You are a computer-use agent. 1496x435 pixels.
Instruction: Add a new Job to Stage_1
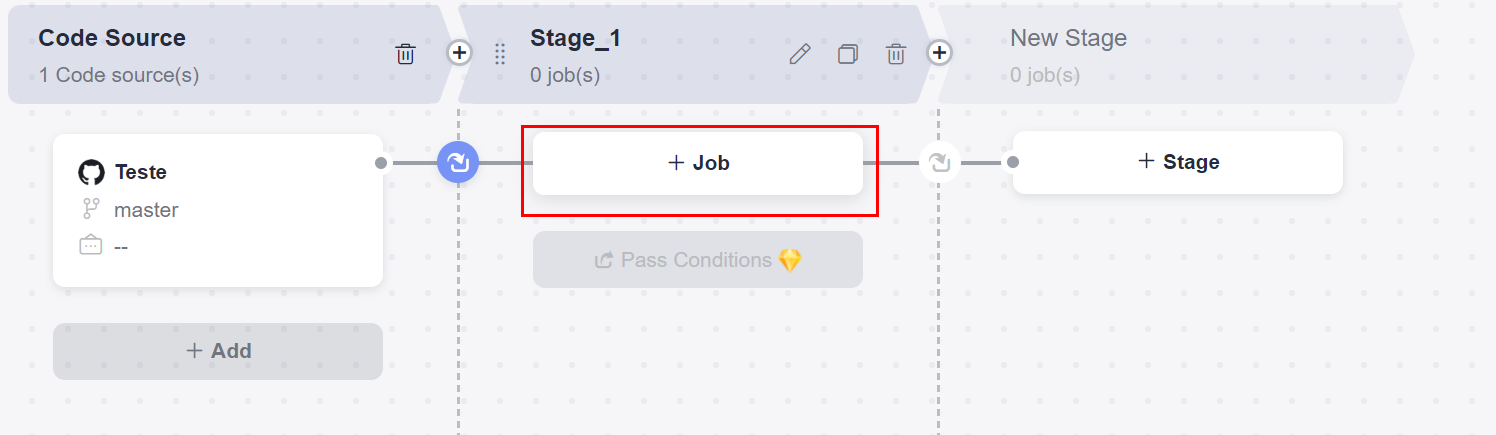click(698, 163)
